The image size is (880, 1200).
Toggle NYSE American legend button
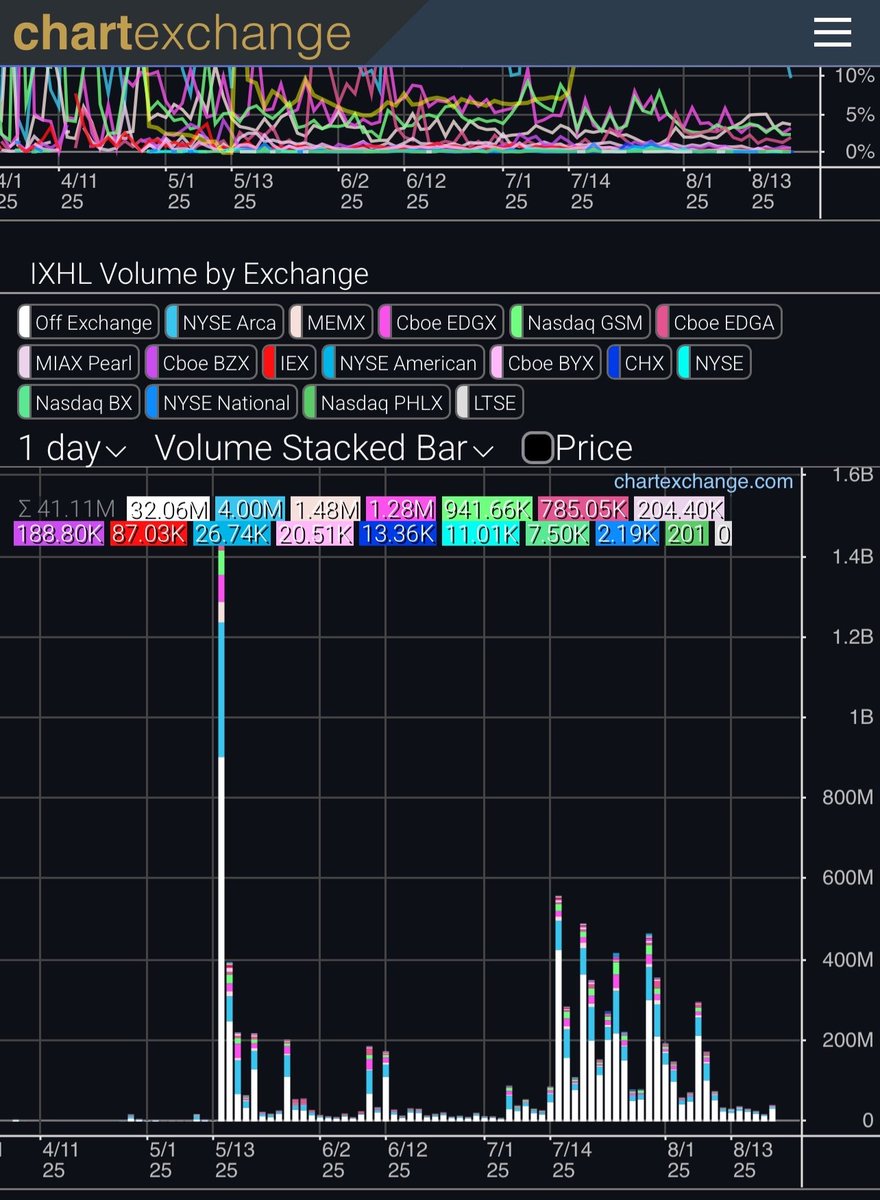click(x=403, y=362)
